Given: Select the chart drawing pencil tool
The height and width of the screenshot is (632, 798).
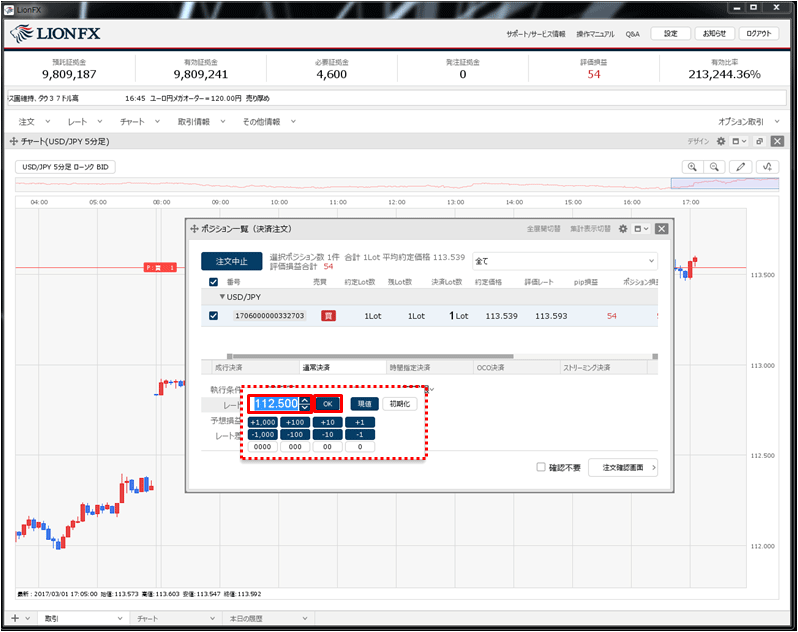Looking at the screenshot, I should pos(740,167).
